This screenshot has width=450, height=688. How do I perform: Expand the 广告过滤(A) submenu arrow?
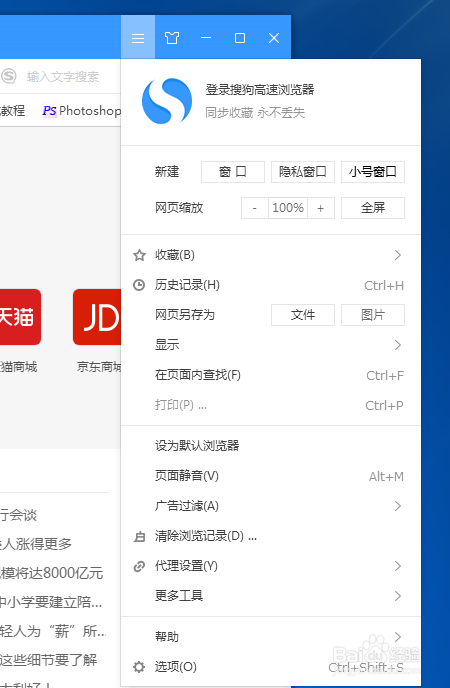pos(398,506)
